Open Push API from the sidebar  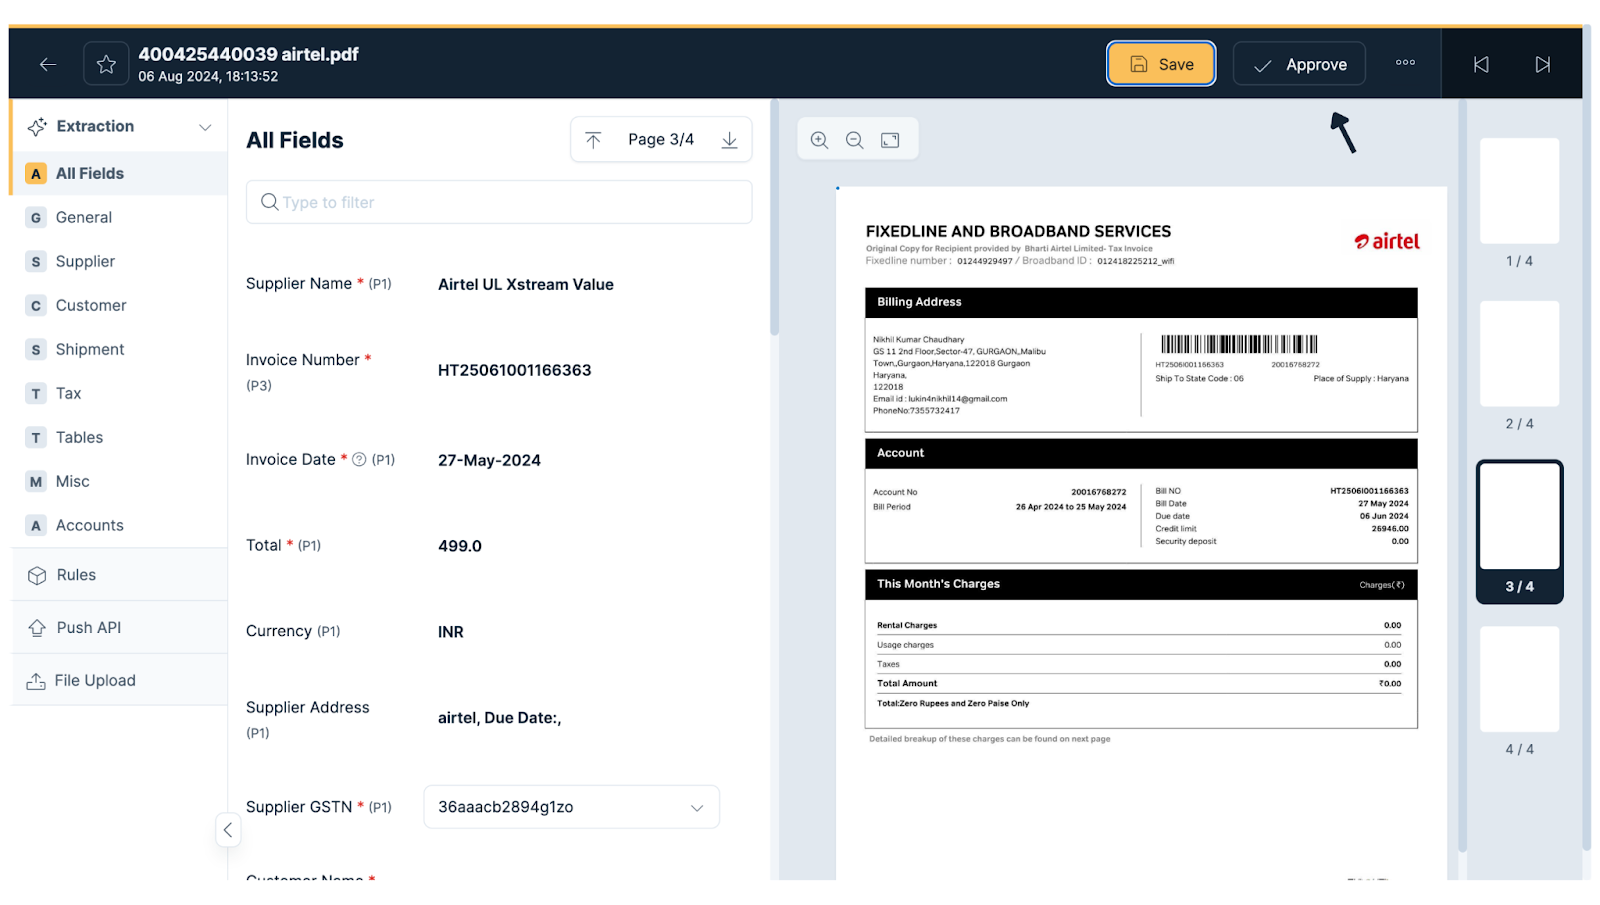pos(119,627)
